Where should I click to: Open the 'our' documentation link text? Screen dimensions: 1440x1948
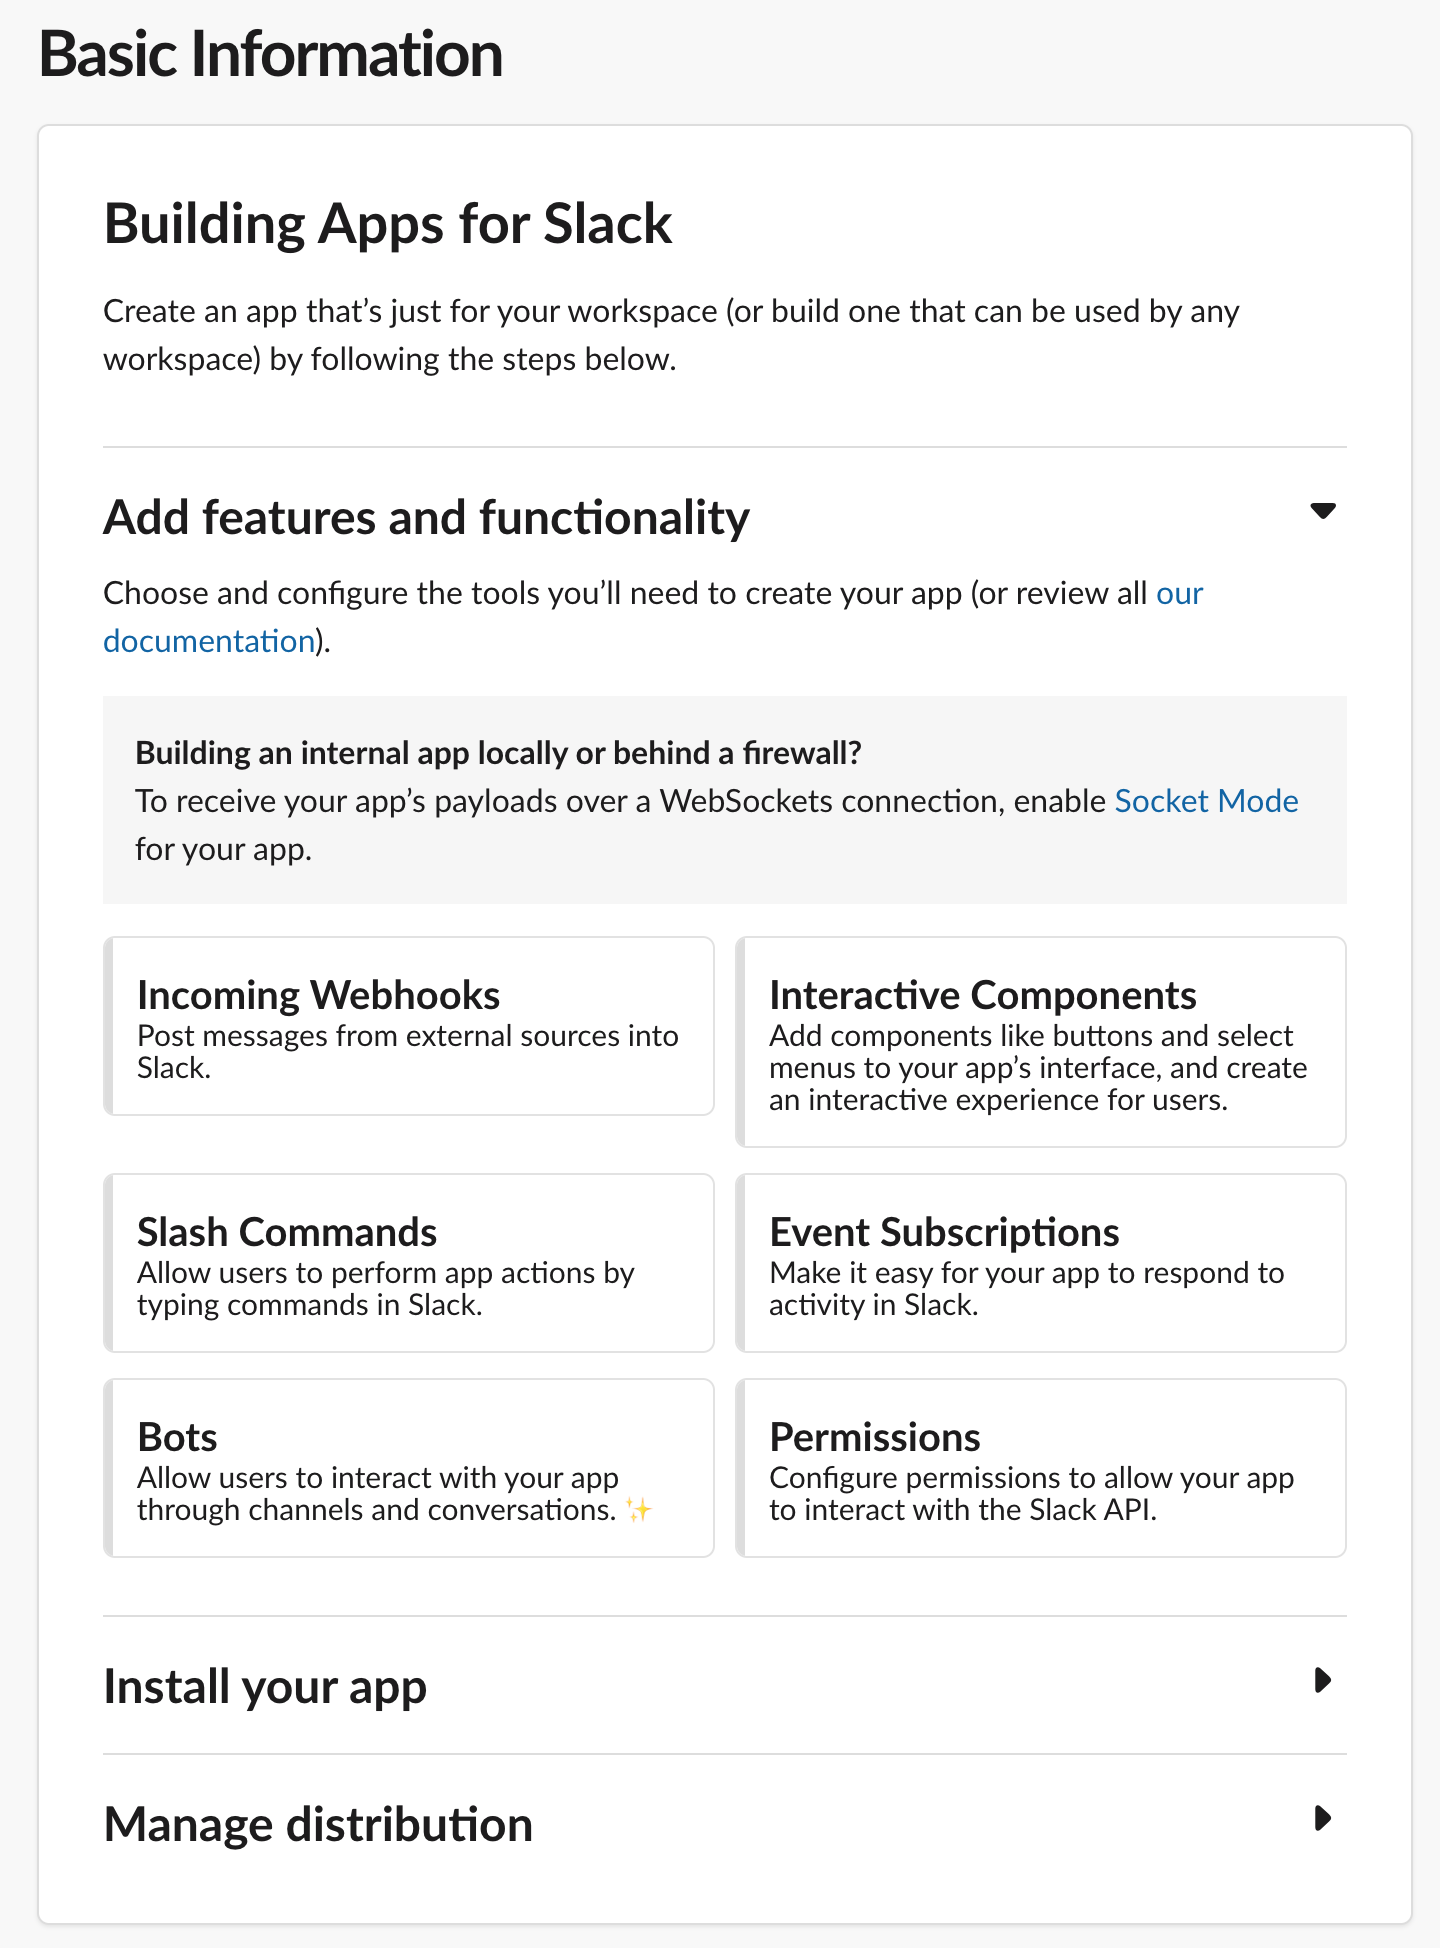(1180, 593)
